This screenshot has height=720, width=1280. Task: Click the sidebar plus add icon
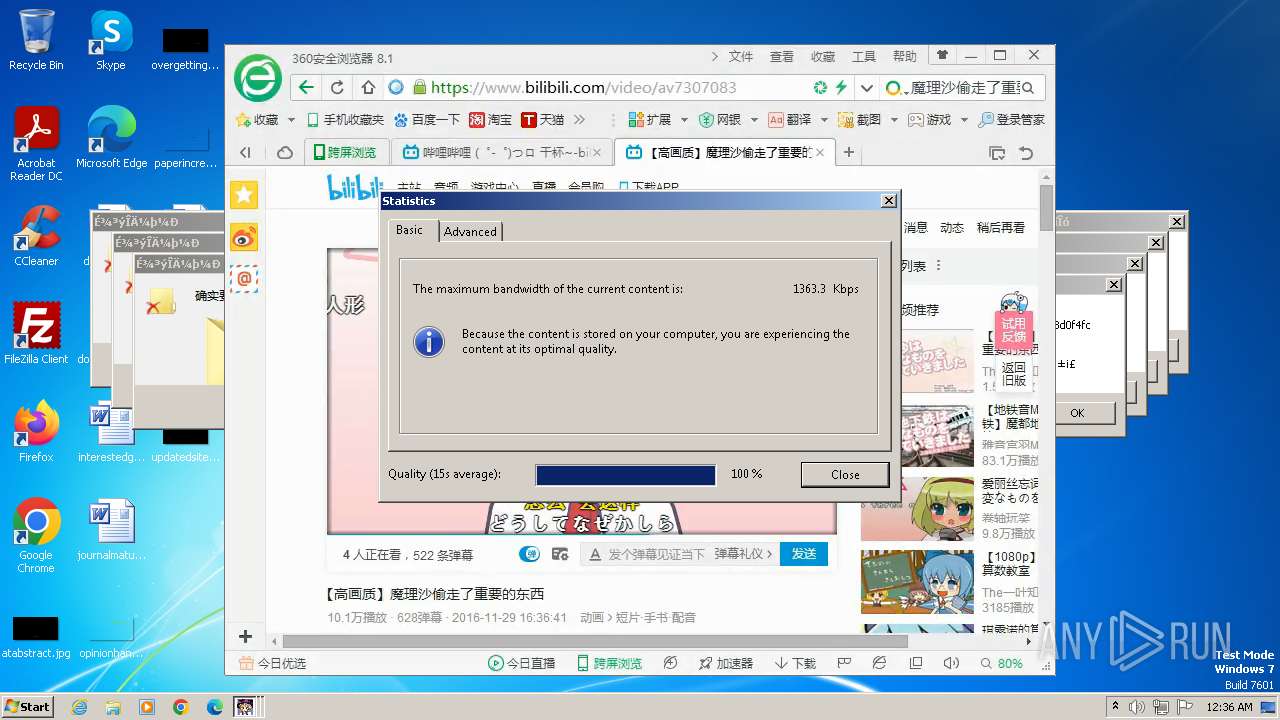245,636
